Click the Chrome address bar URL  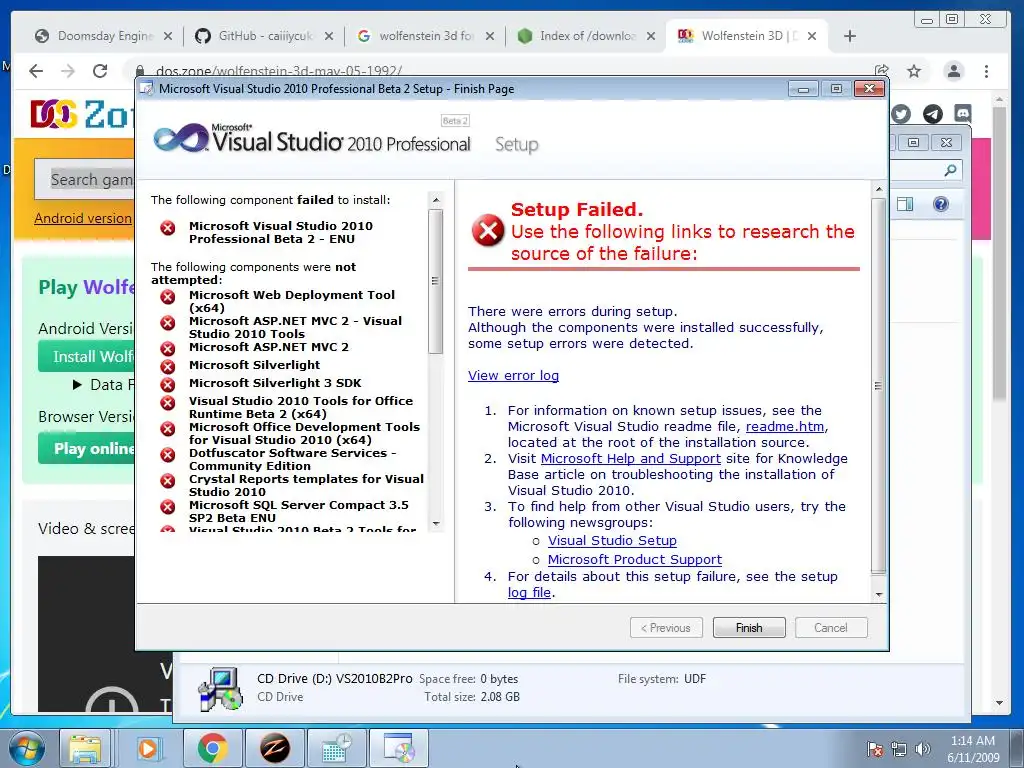[279, 71]
